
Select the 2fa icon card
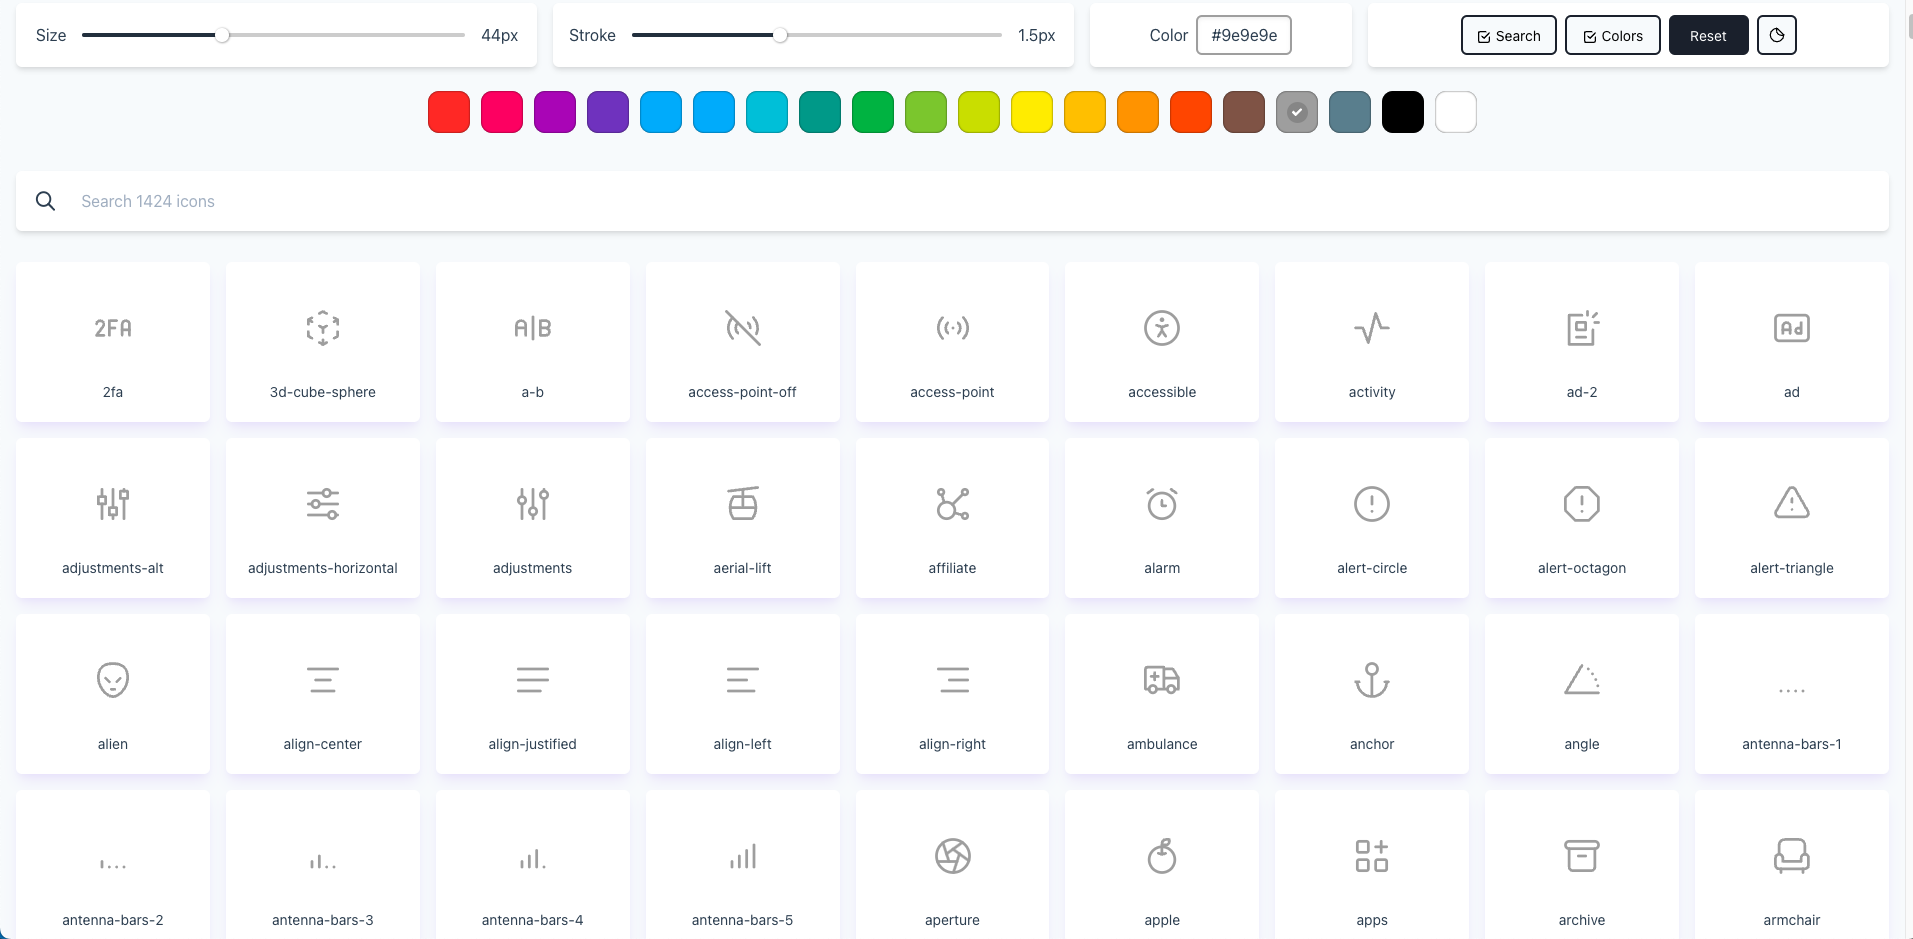click(113, 342)
